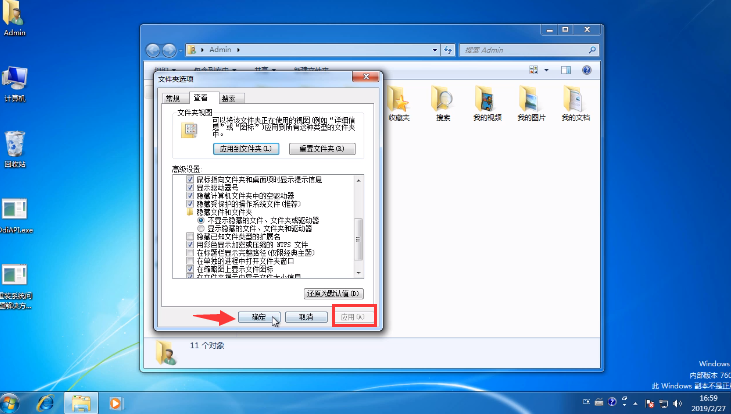Viewport: 731px width, 414px height.
Task: Click the refresh icon beside the address bar
Action: pyautogui.click(x=448, y=50)
